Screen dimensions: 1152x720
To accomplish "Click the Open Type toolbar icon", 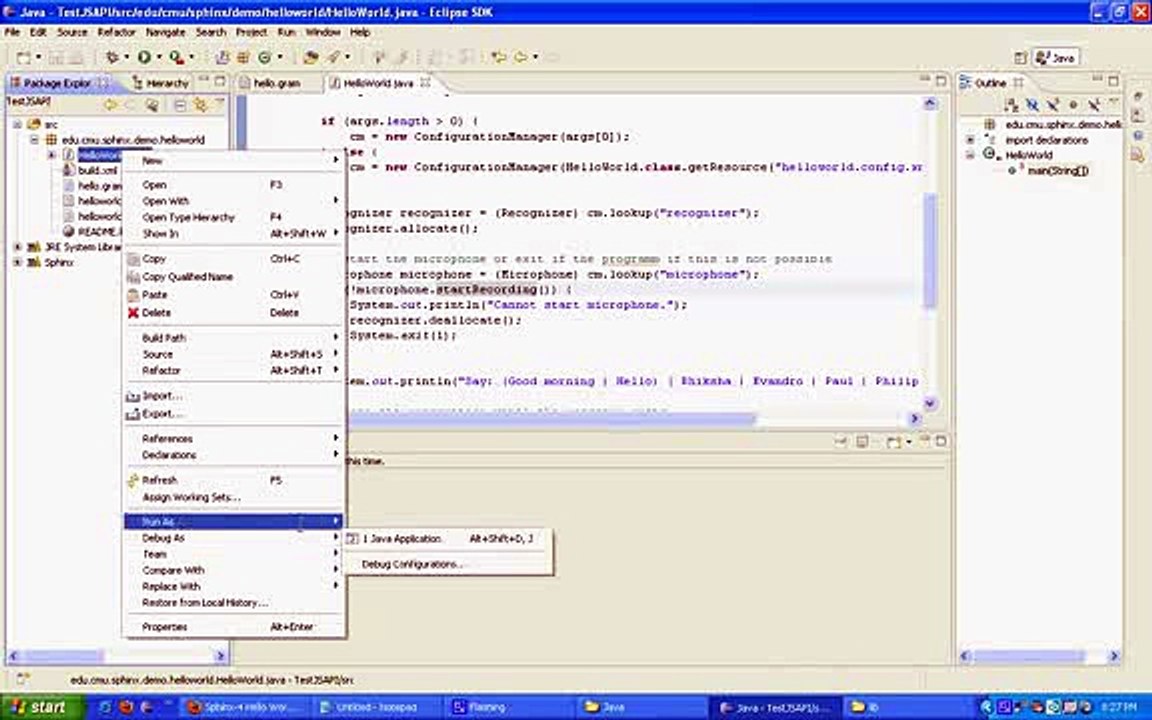I will pyautogui.click(x=311, y=57).
